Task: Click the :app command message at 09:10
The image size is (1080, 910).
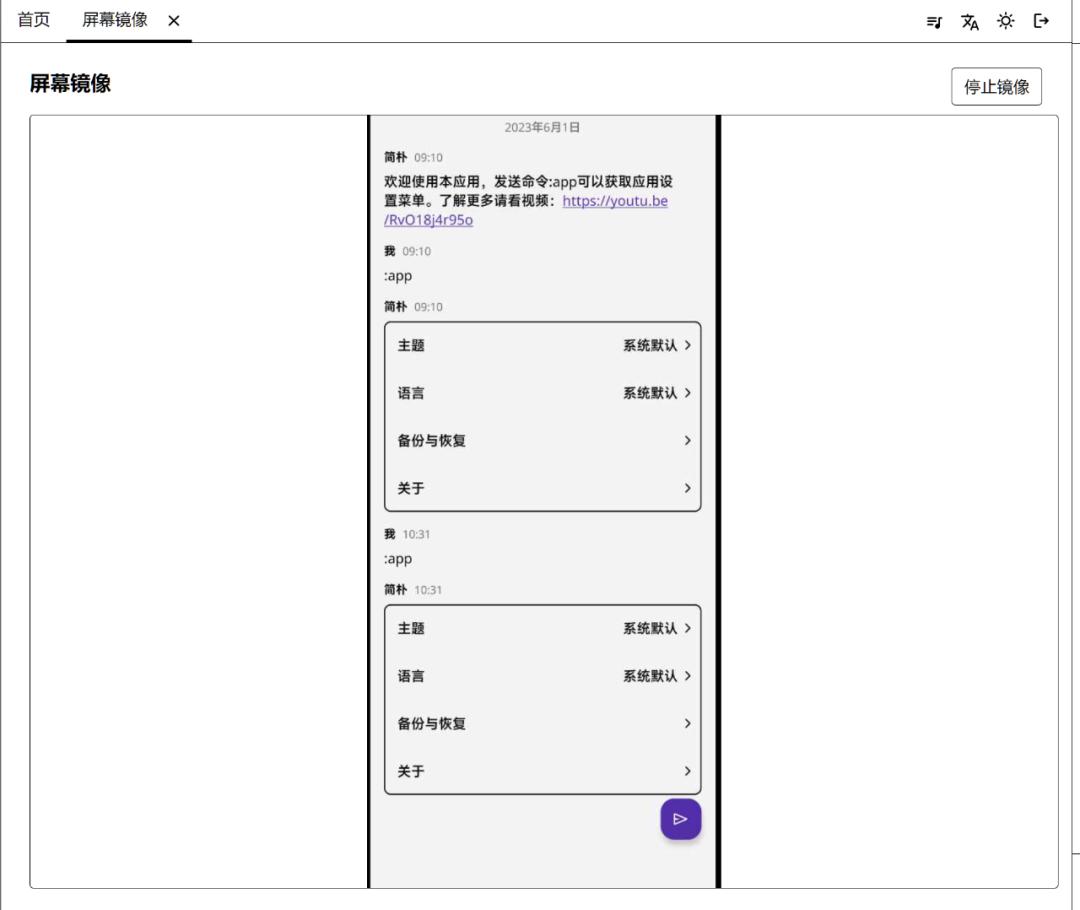Action: (398, 275)
